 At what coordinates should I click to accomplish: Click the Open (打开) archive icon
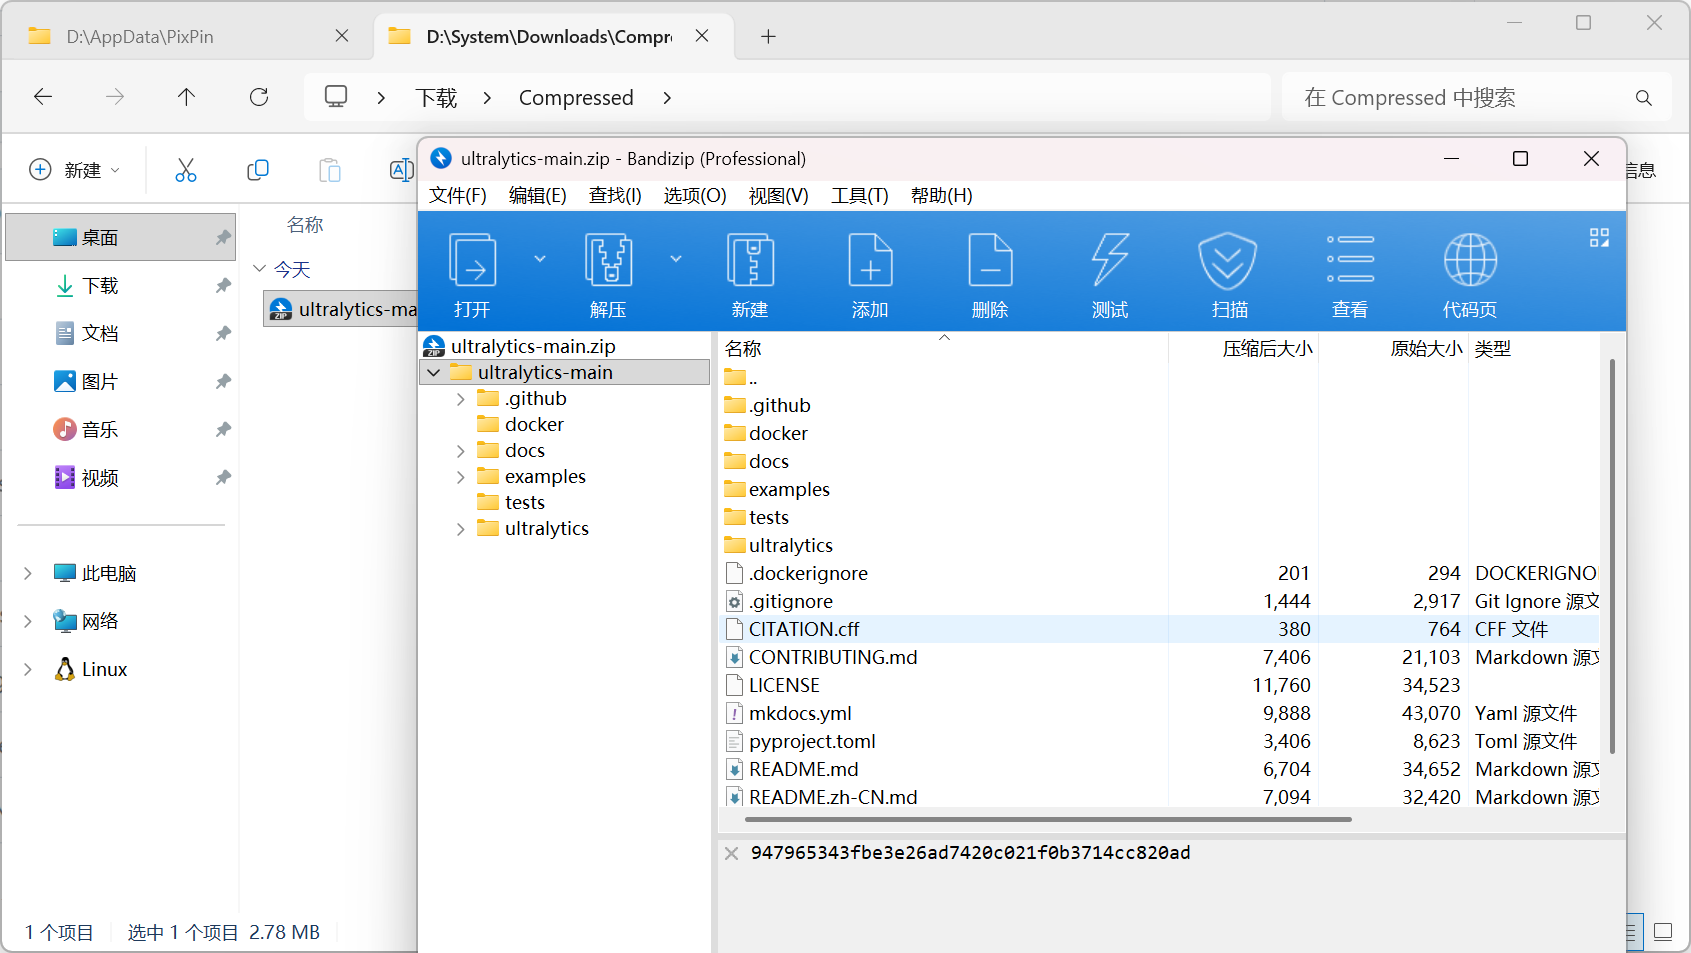(x=472, y=262)
